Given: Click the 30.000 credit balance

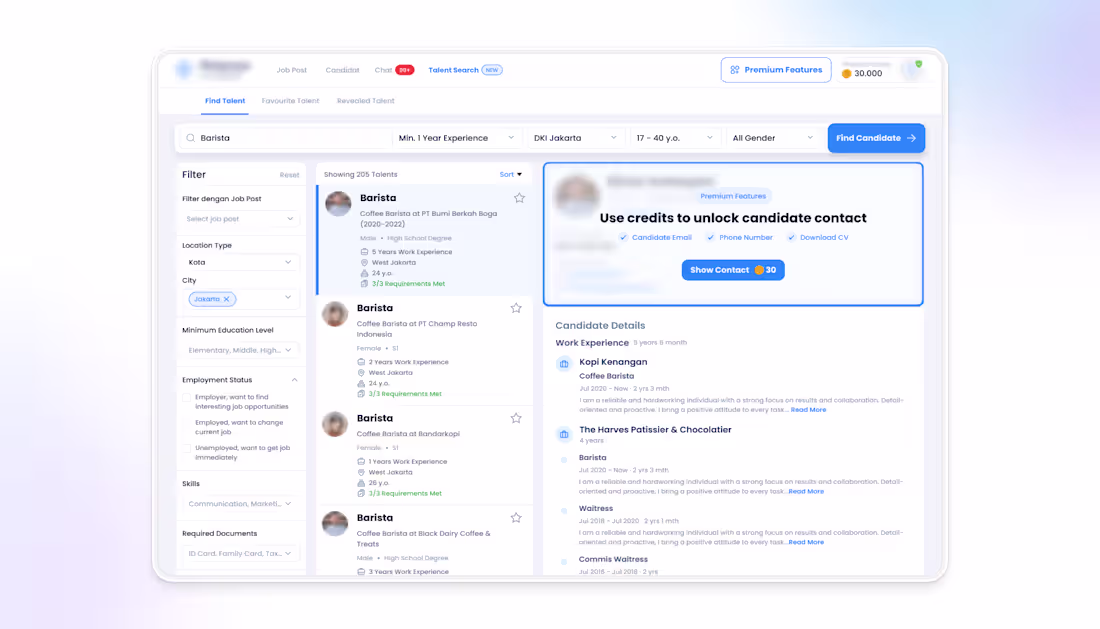Looking at the screenshot, I should 868,74.
